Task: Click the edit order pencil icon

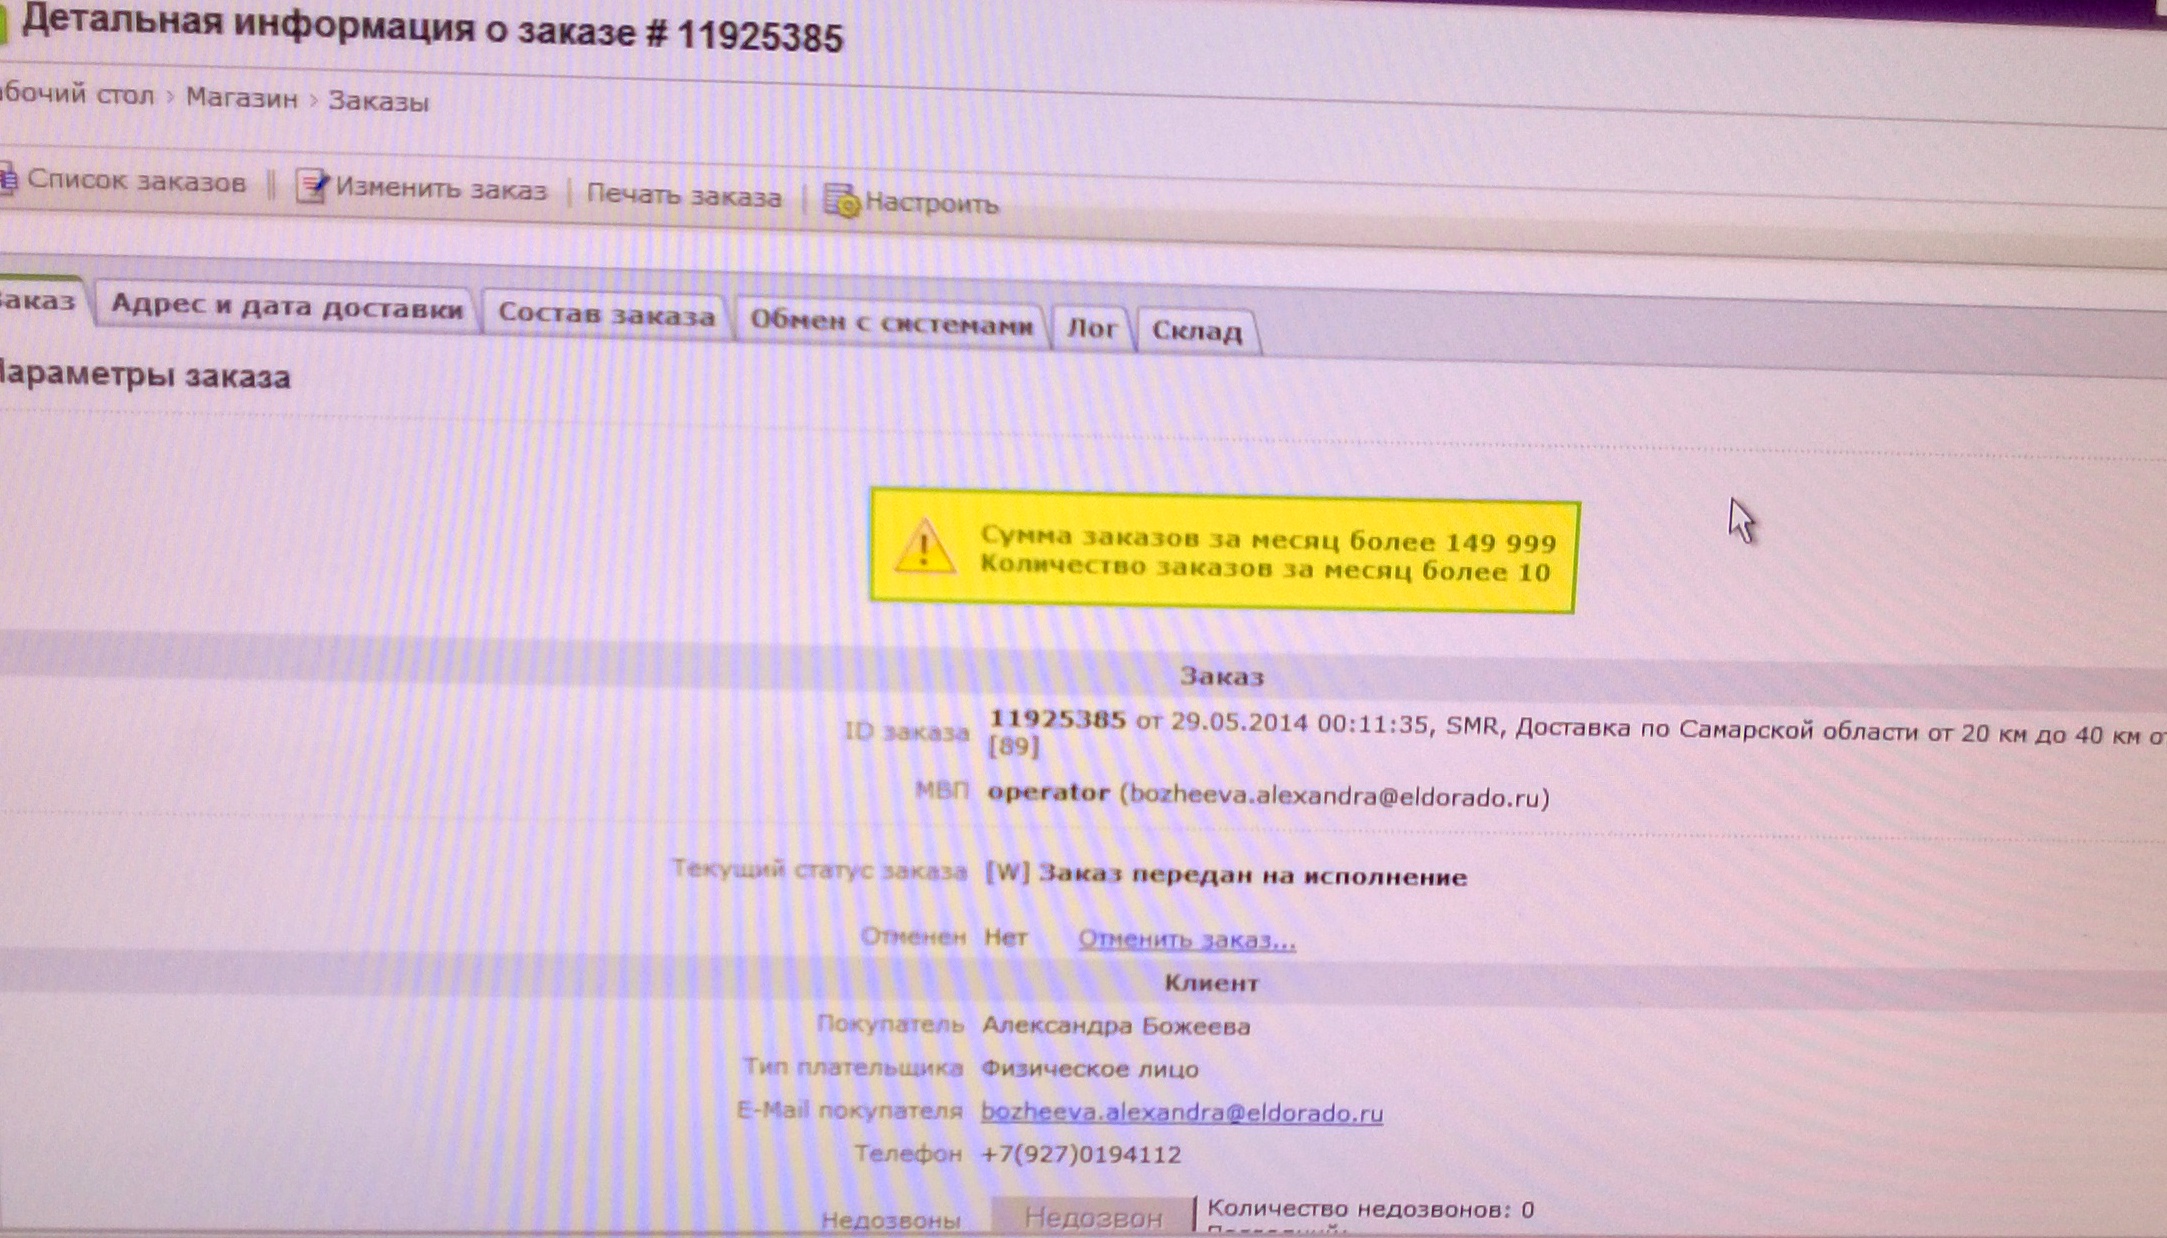Action: [x=312, y=186]
